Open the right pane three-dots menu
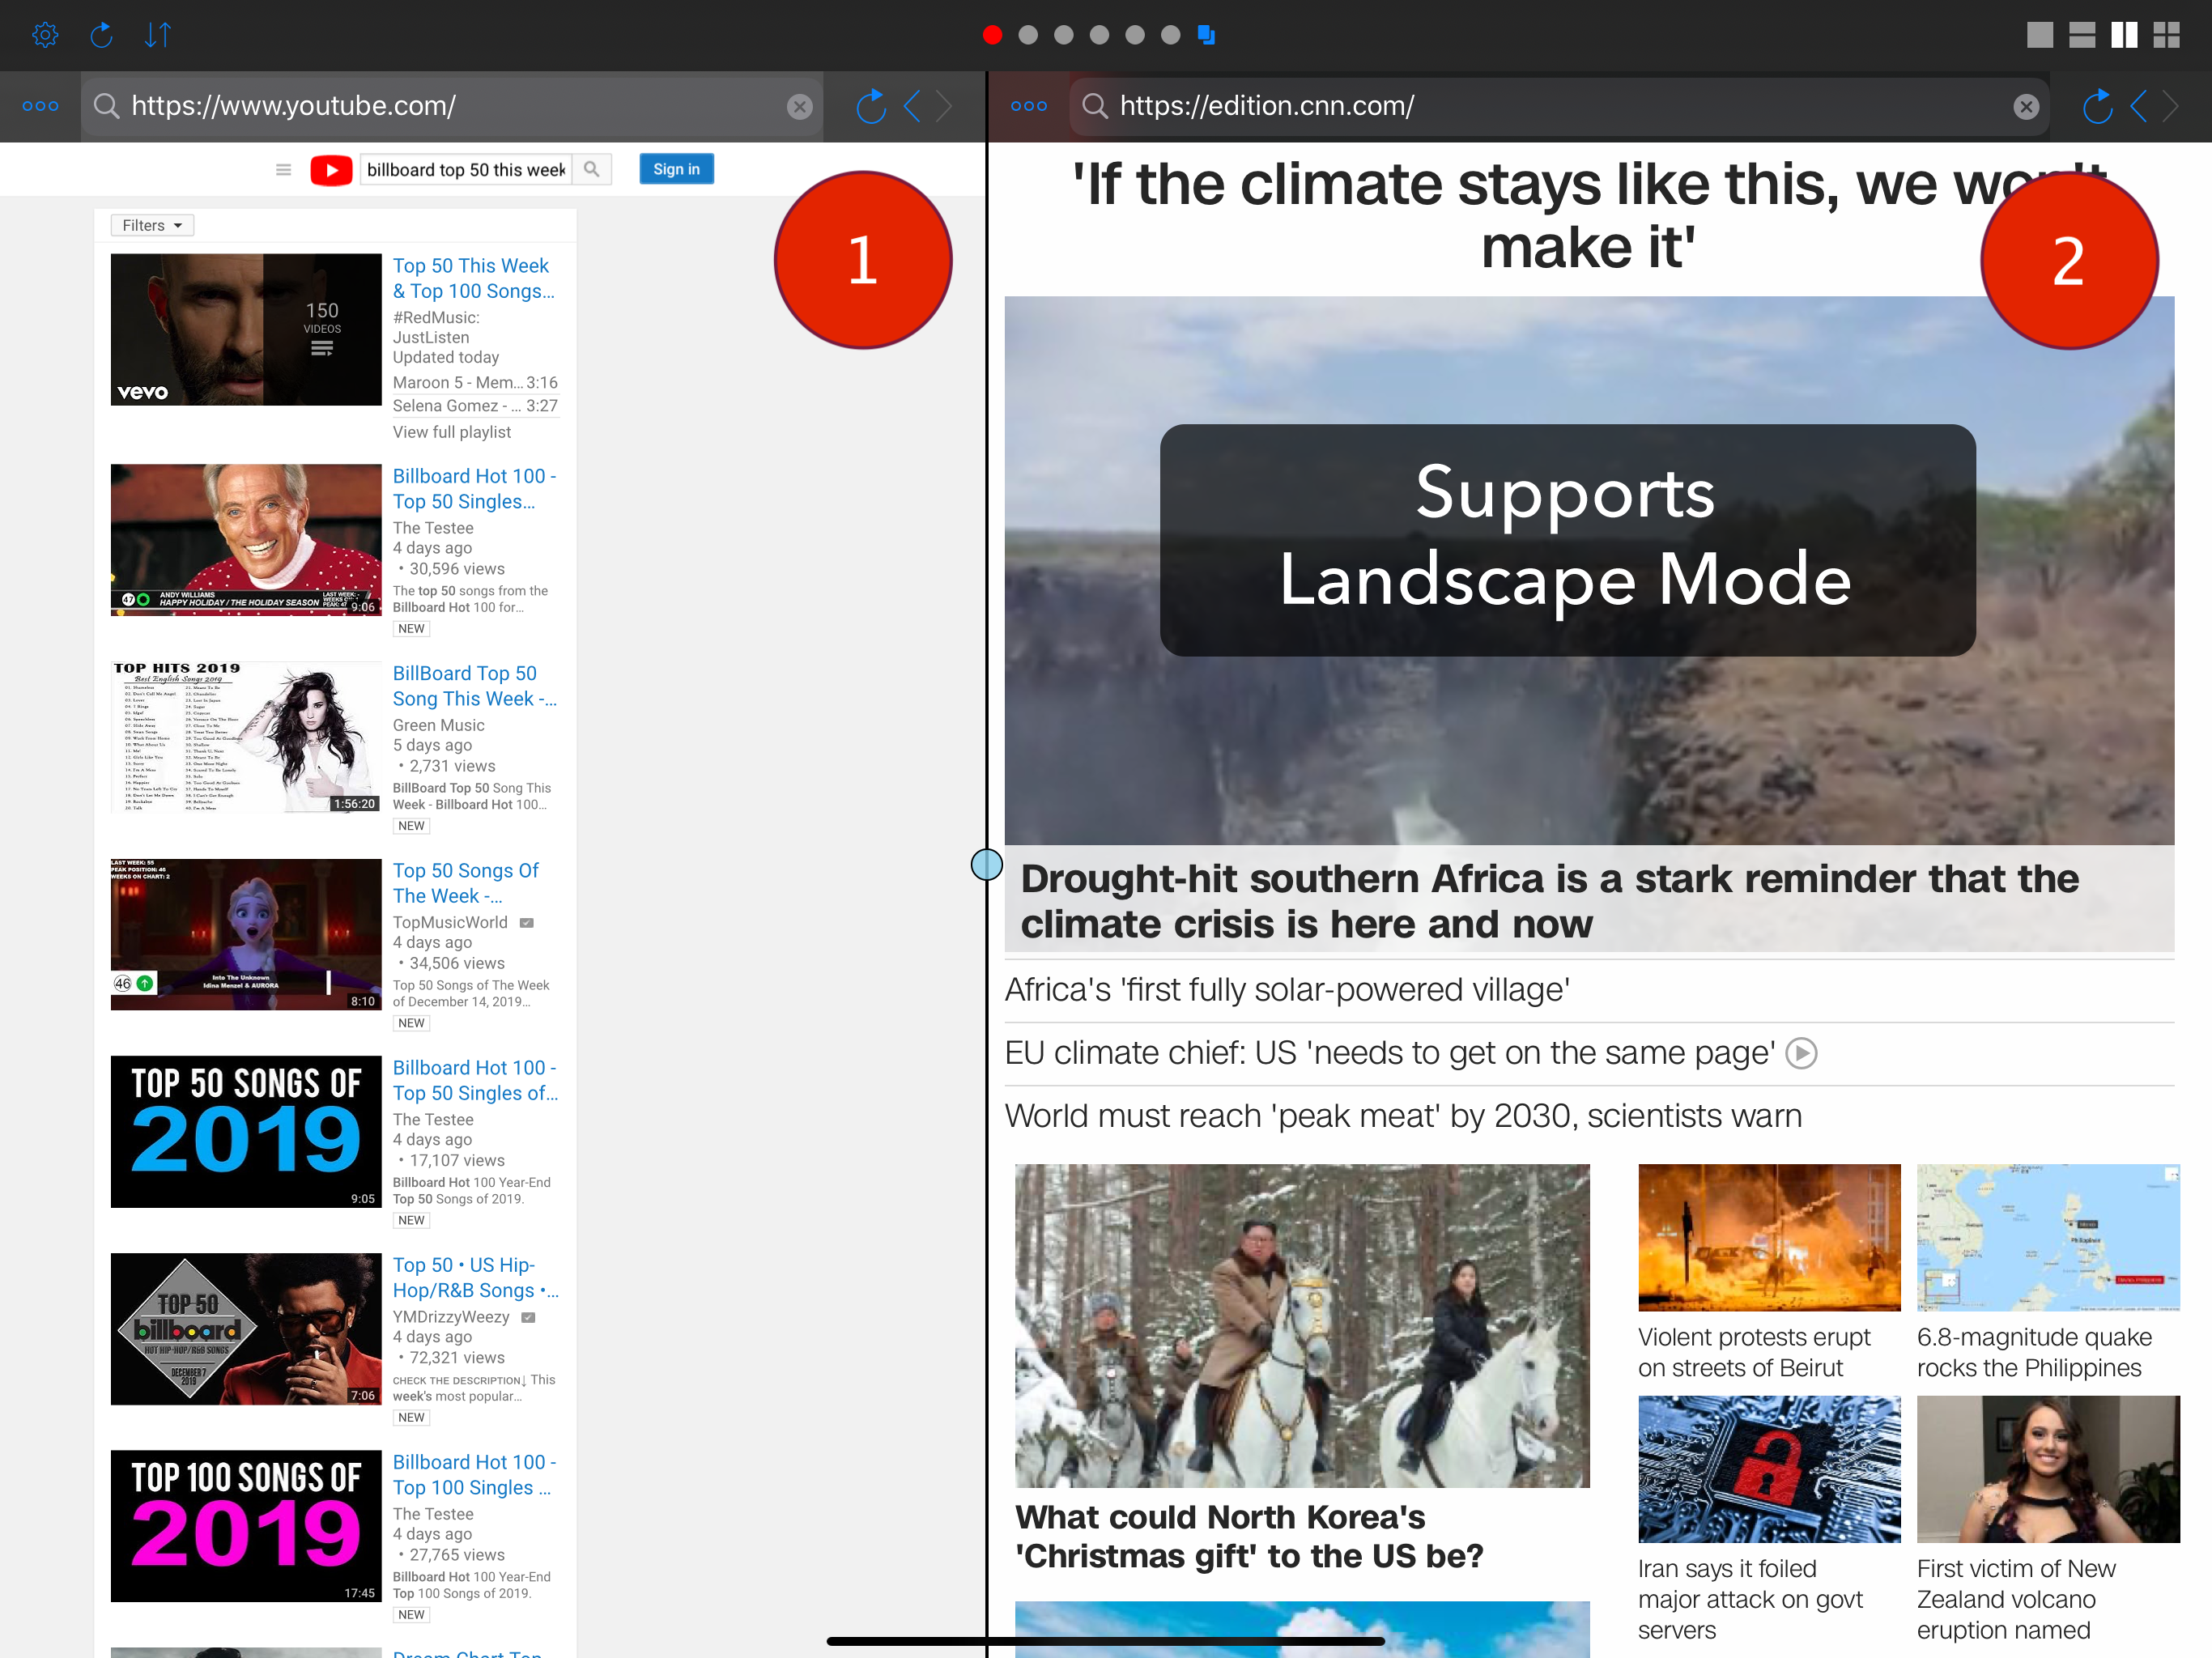The height and width of the screenshot is (1658, 2212). click(1028, 106)
